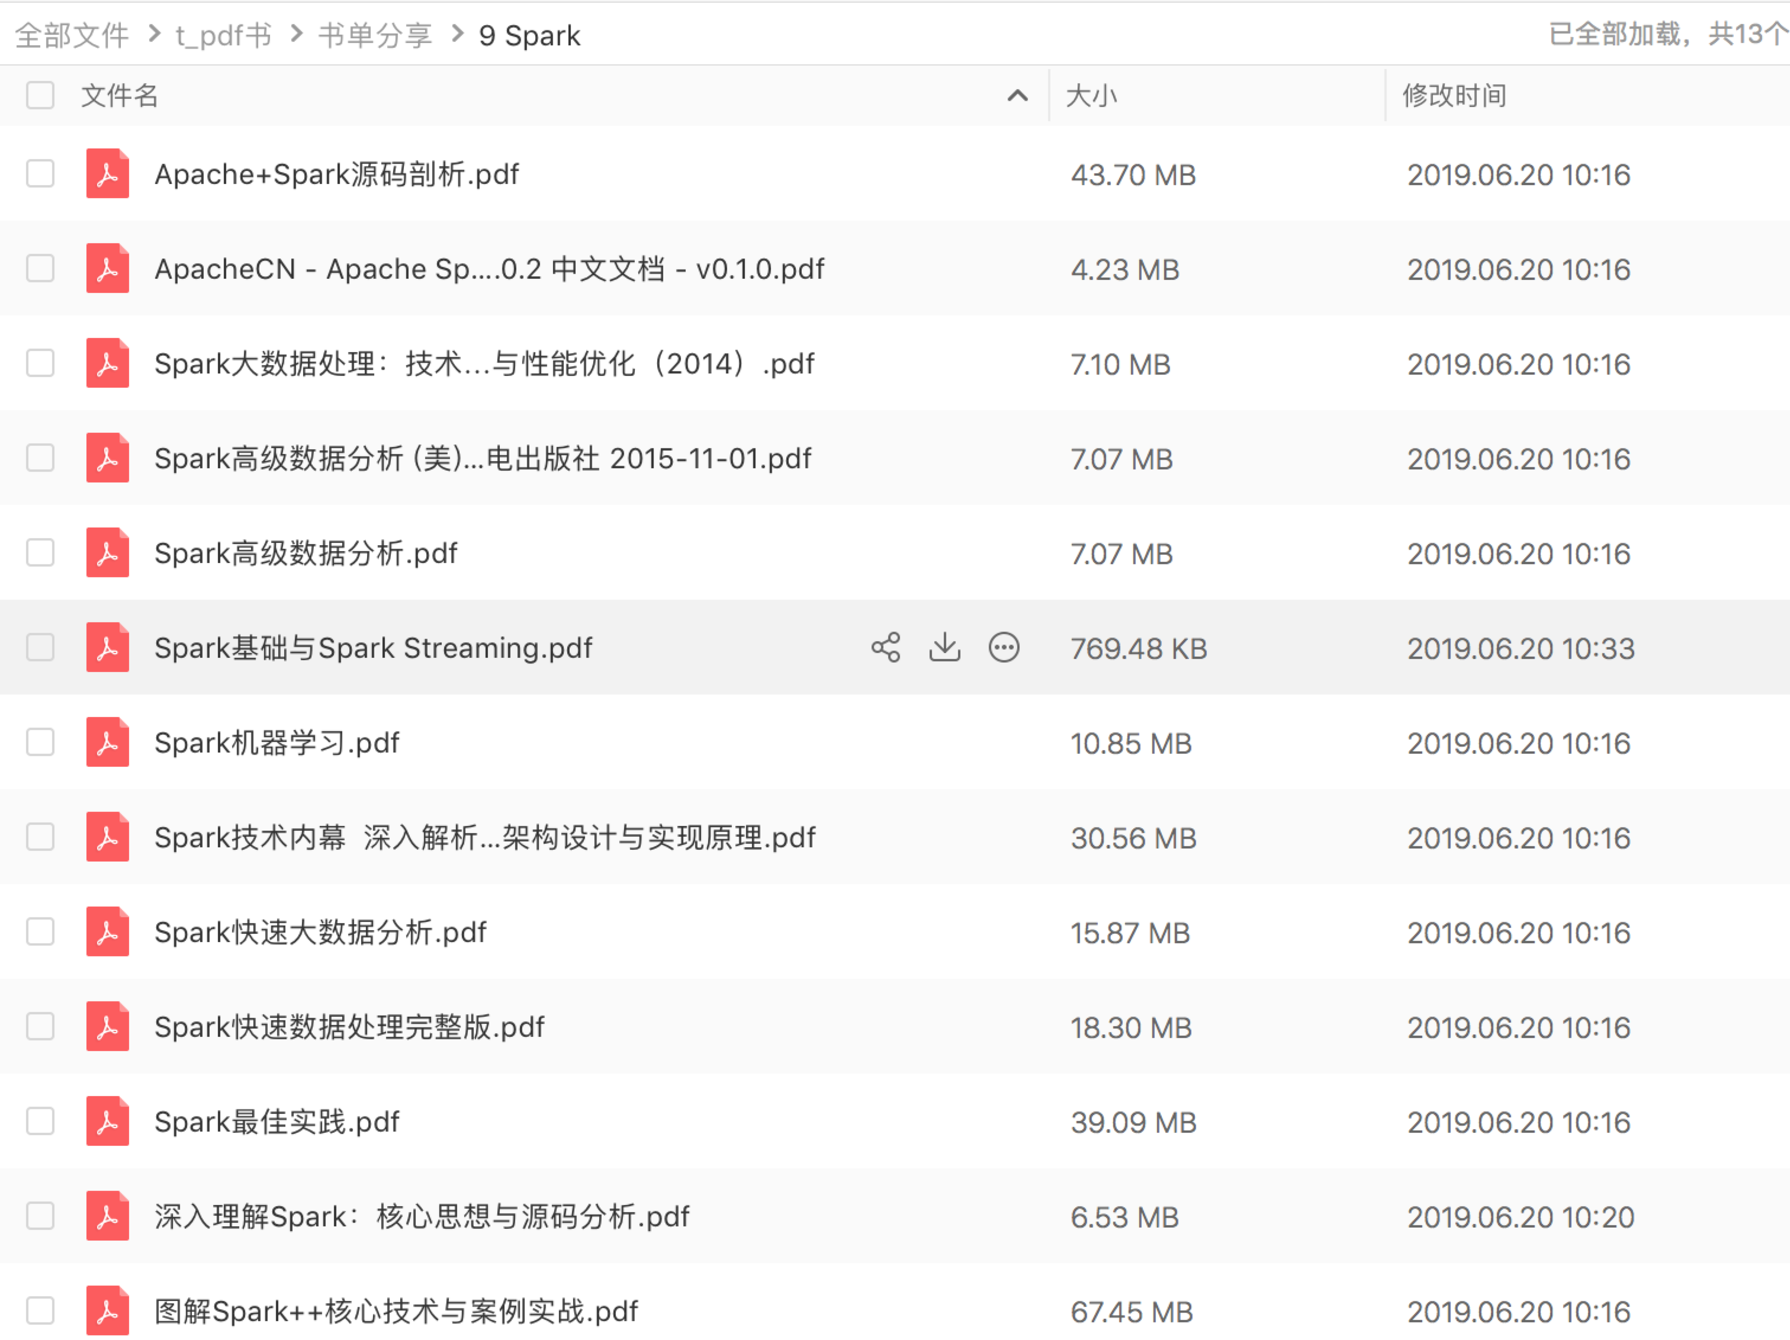Click the 4.23 MB size value
Screen dimensions: 1790x1340
[x=1125, y=270]
